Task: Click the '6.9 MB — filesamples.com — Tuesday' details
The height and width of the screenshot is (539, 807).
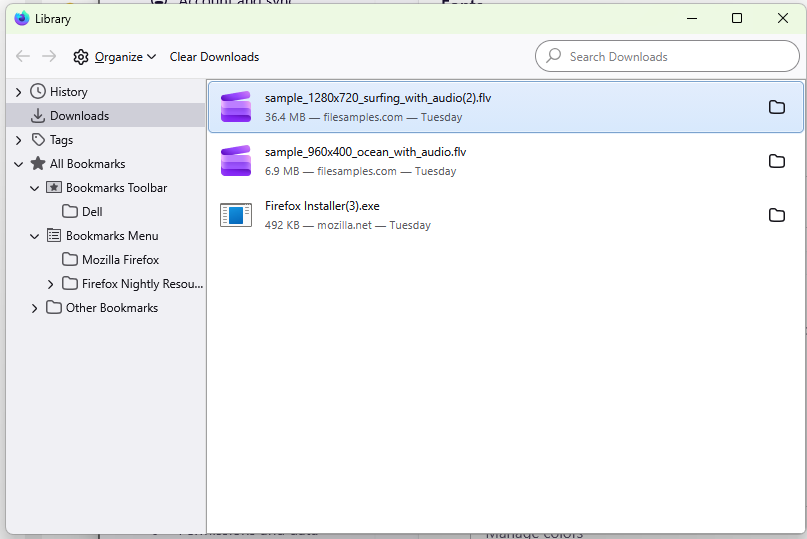Action: pos(360,171)
